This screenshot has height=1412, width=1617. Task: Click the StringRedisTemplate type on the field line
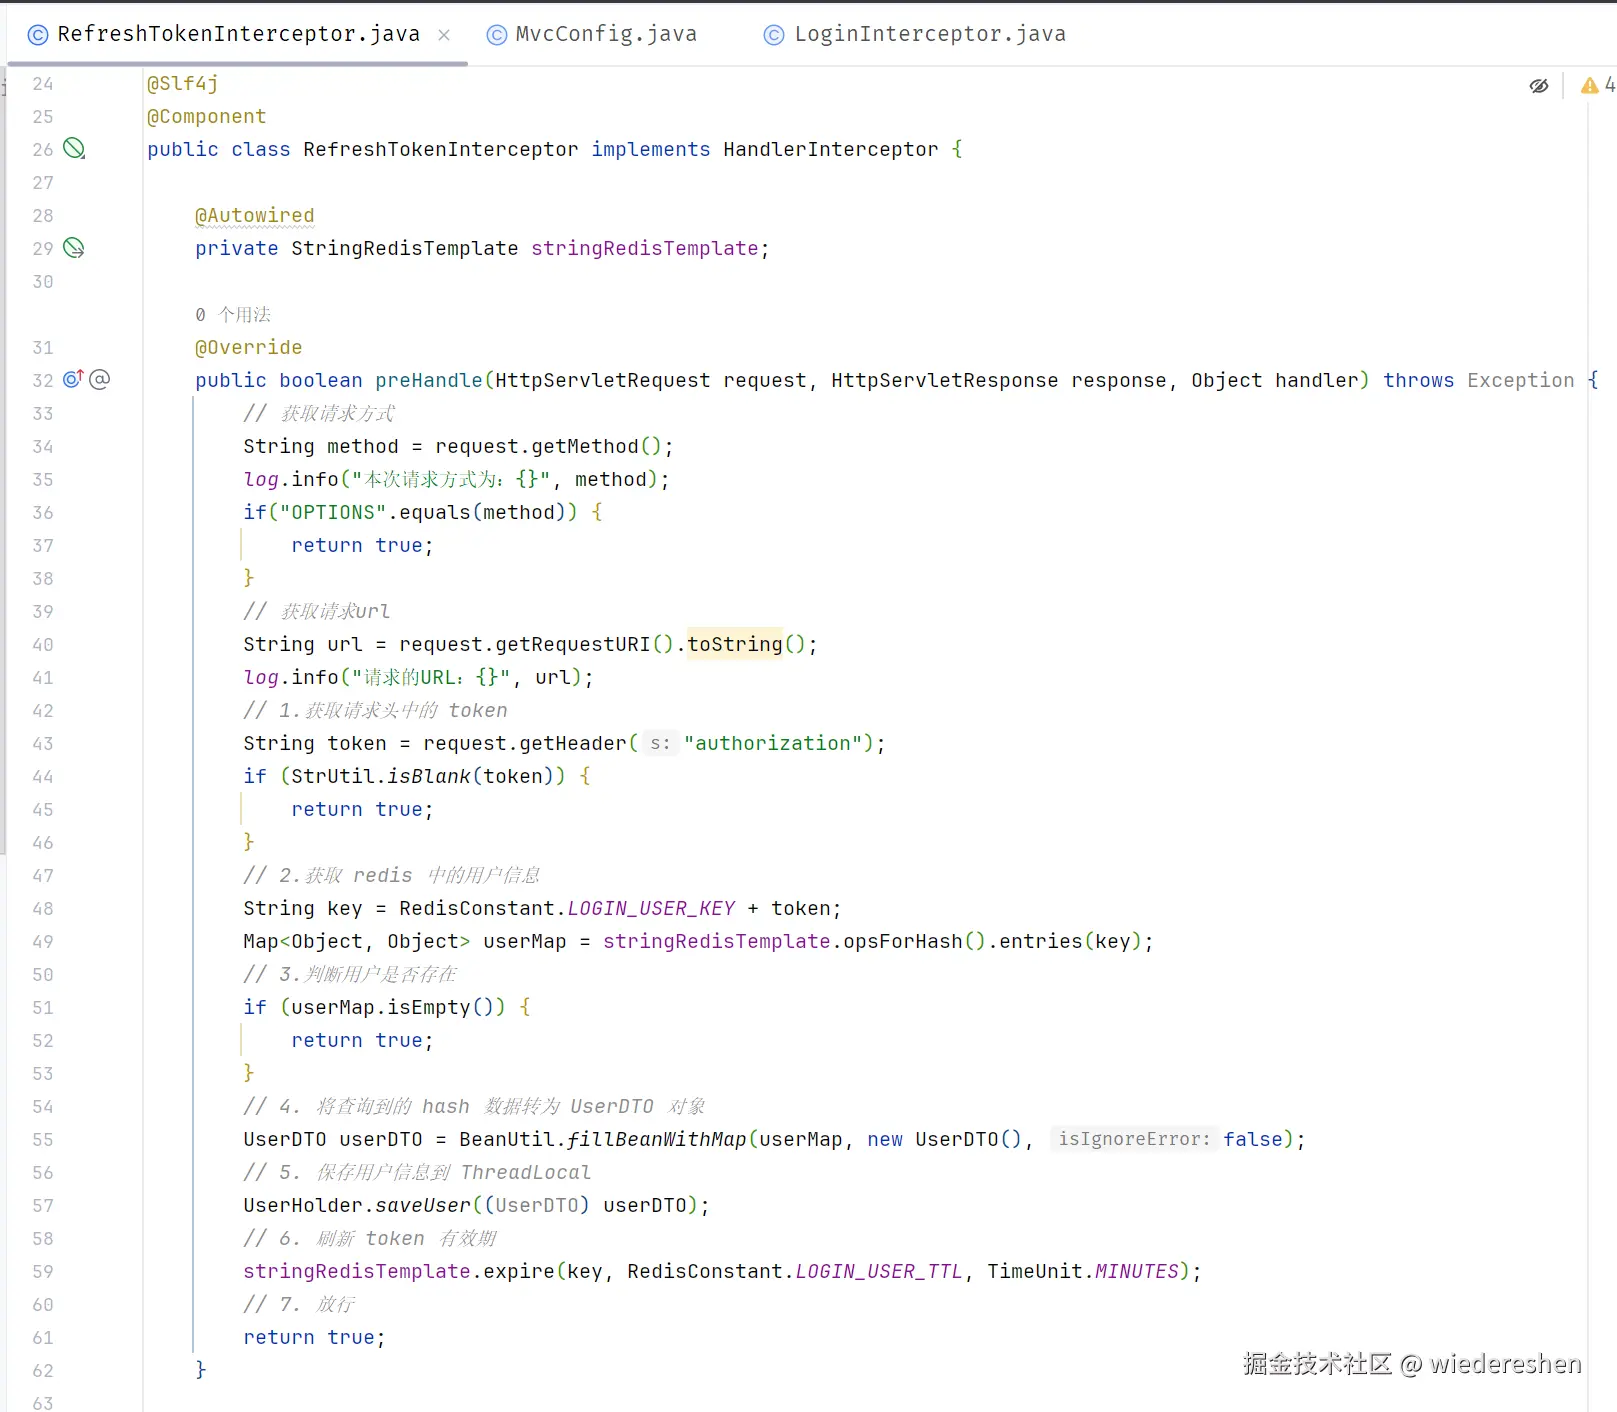pyautogui.click(x=405, y=248)
